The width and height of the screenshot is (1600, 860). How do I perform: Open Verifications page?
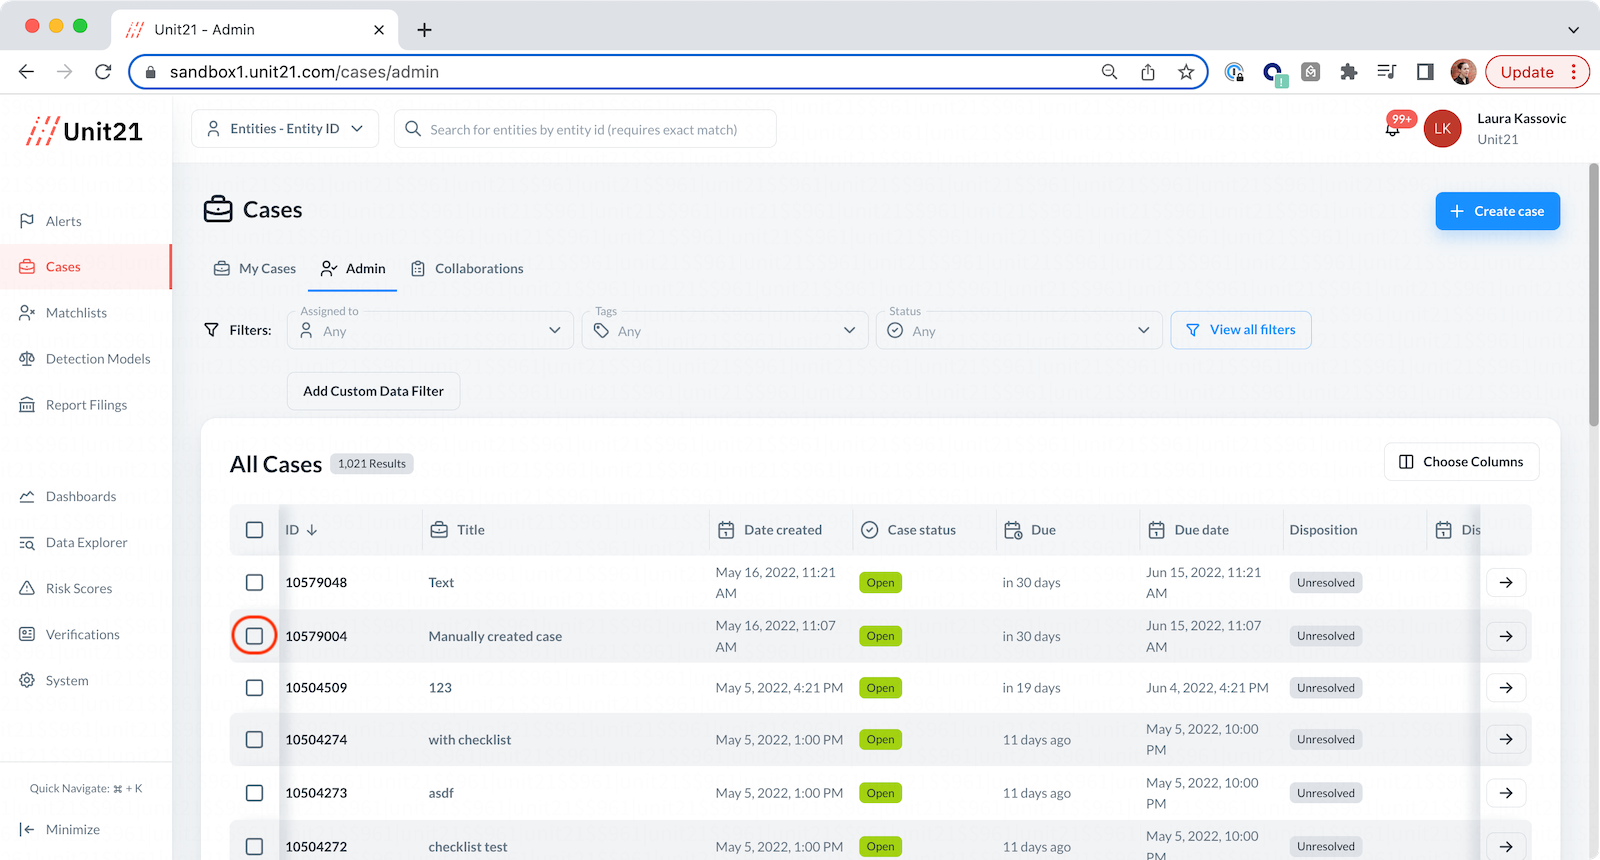pos(82,635)
